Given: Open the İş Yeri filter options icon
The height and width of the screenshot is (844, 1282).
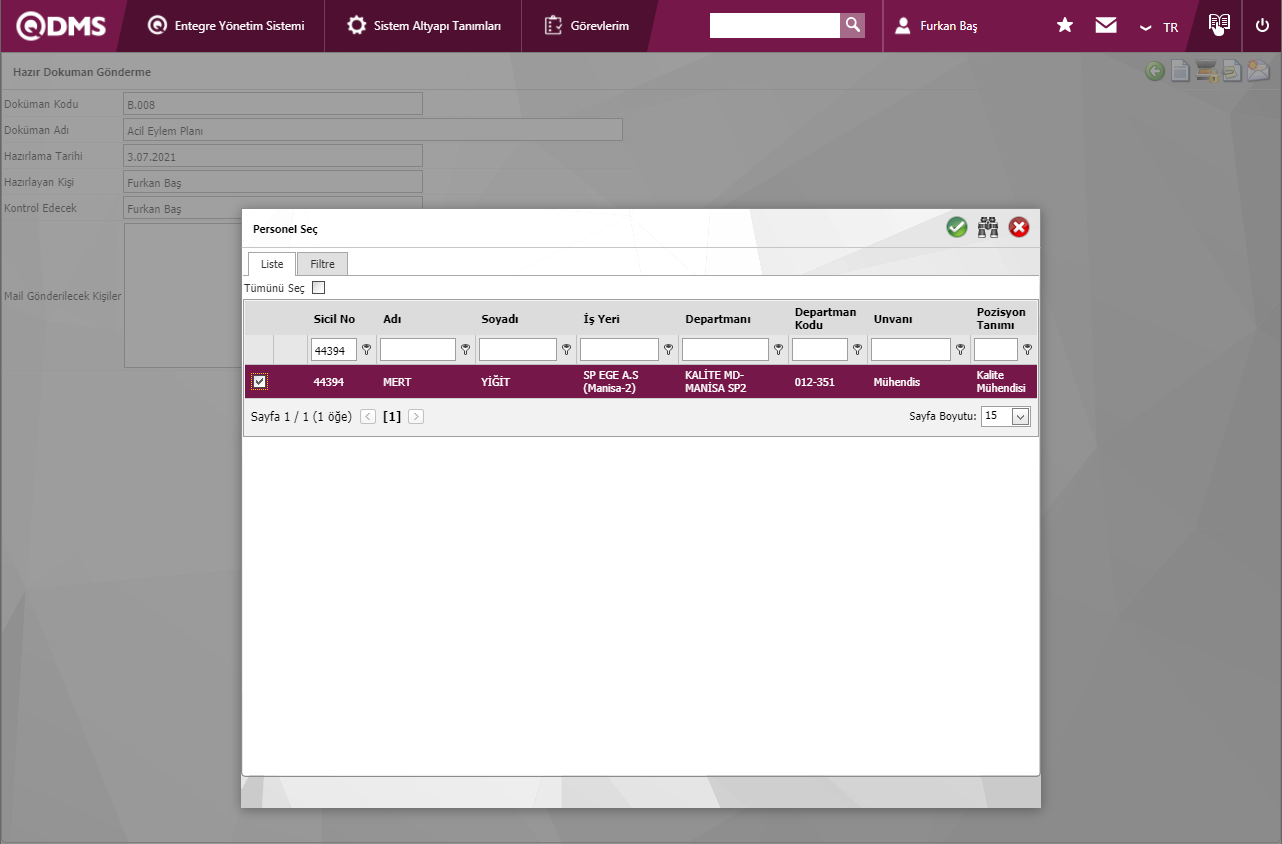Looking at the screenshot, I should (x=668, y=350).
